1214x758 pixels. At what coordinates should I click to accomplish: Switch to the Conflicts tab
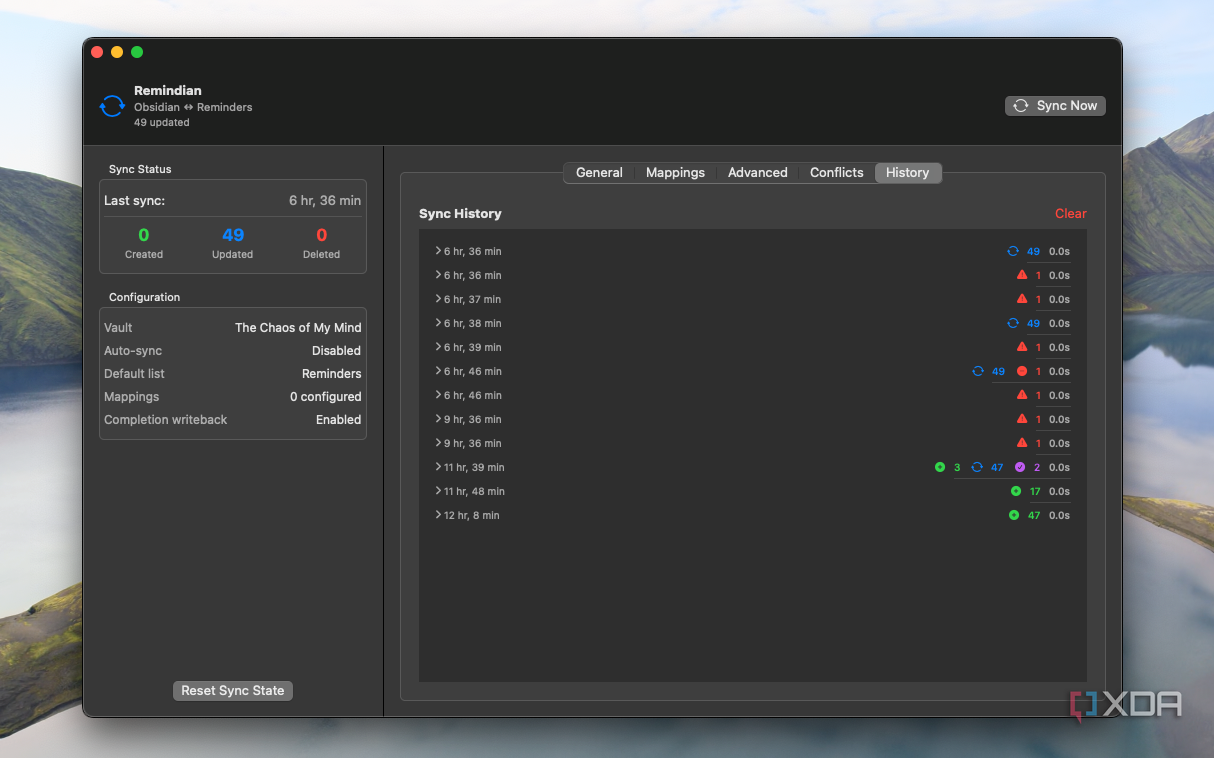(836, 173)
